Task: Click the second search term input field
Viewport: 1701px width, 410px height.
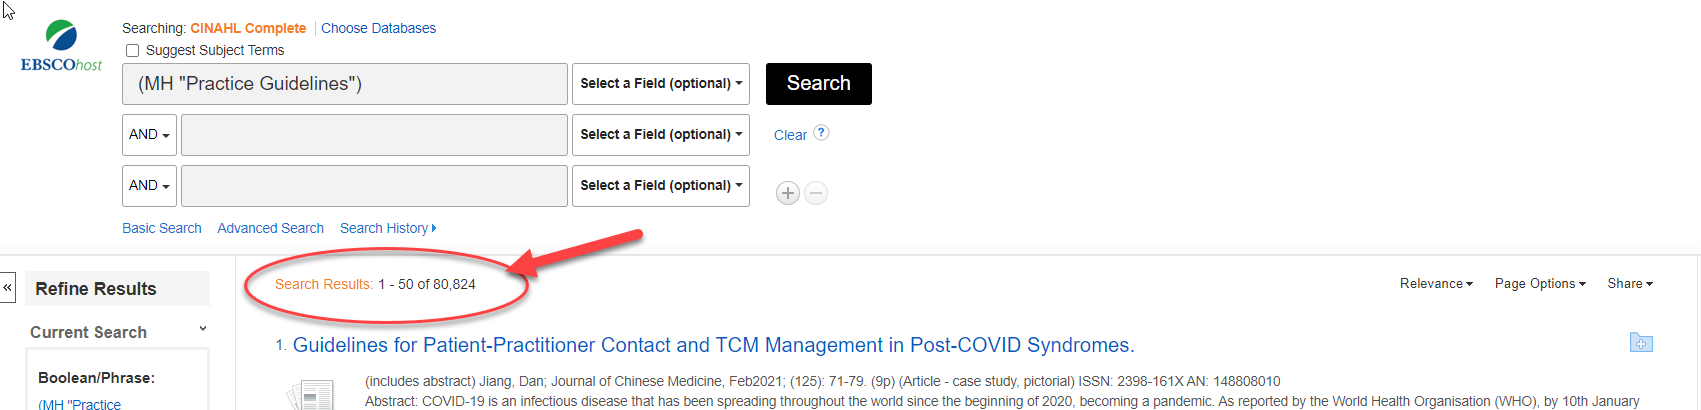Action: (x=374, y=135)
